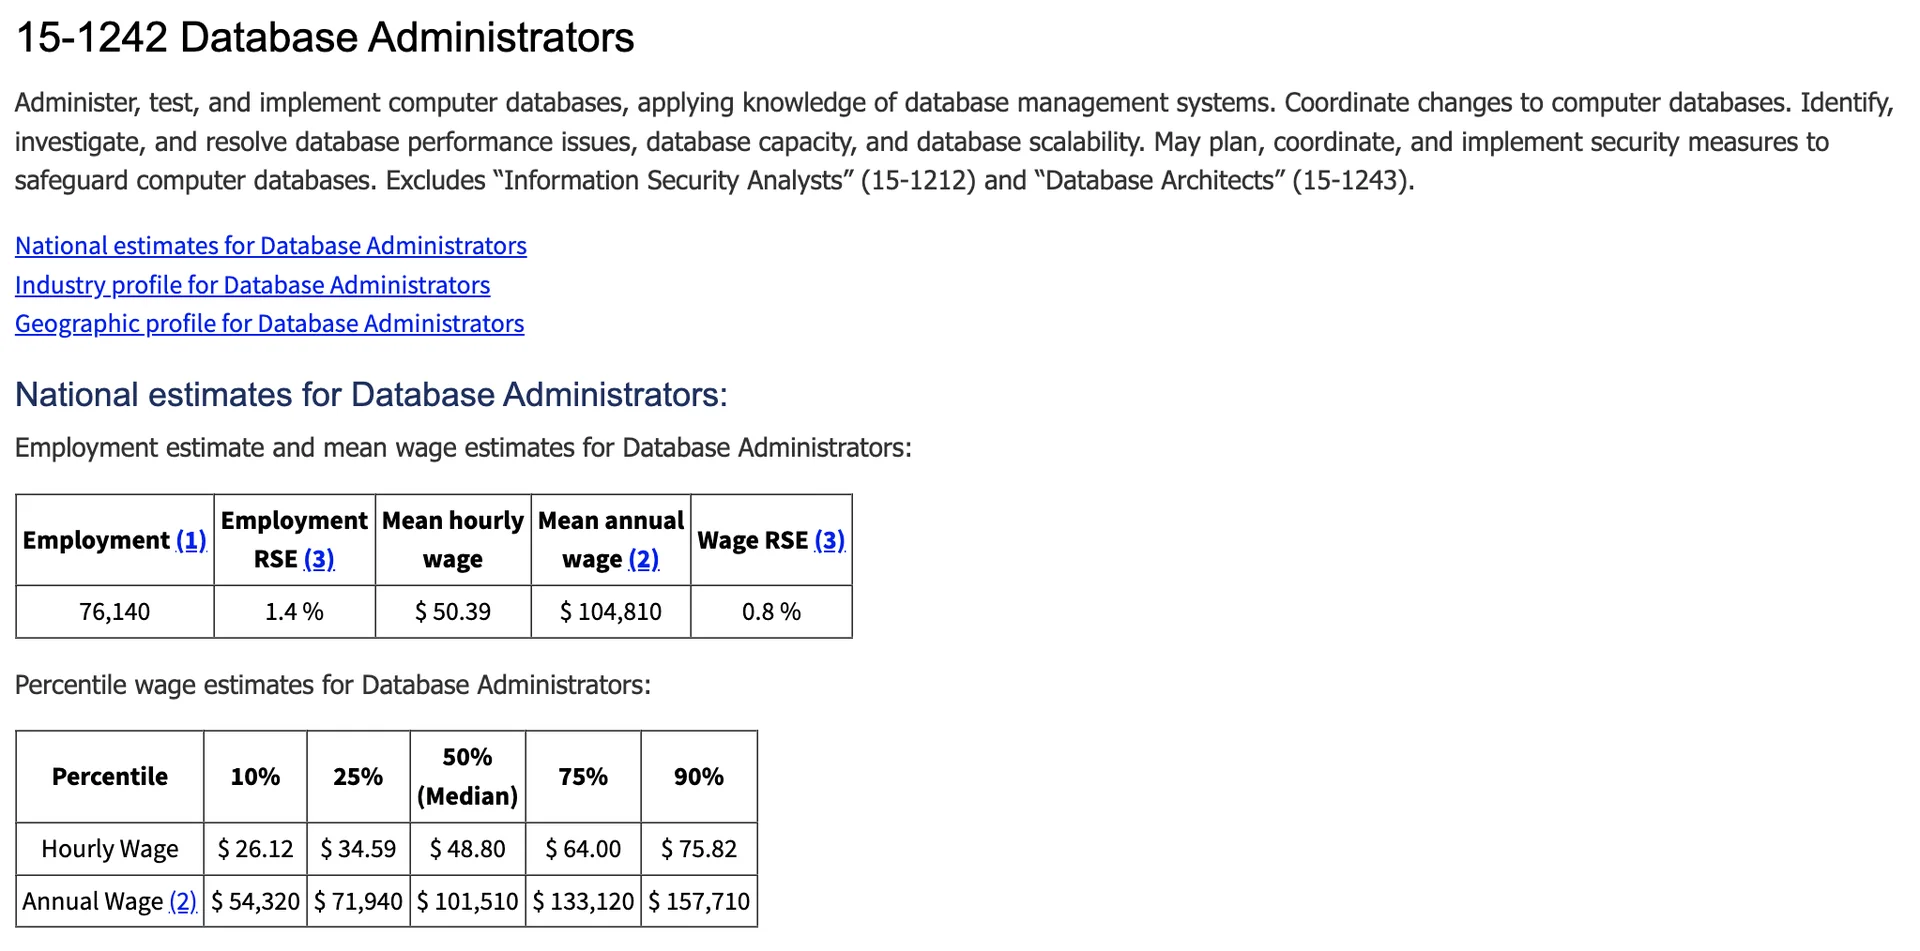Click the 76,140 employment value cell

115,612
